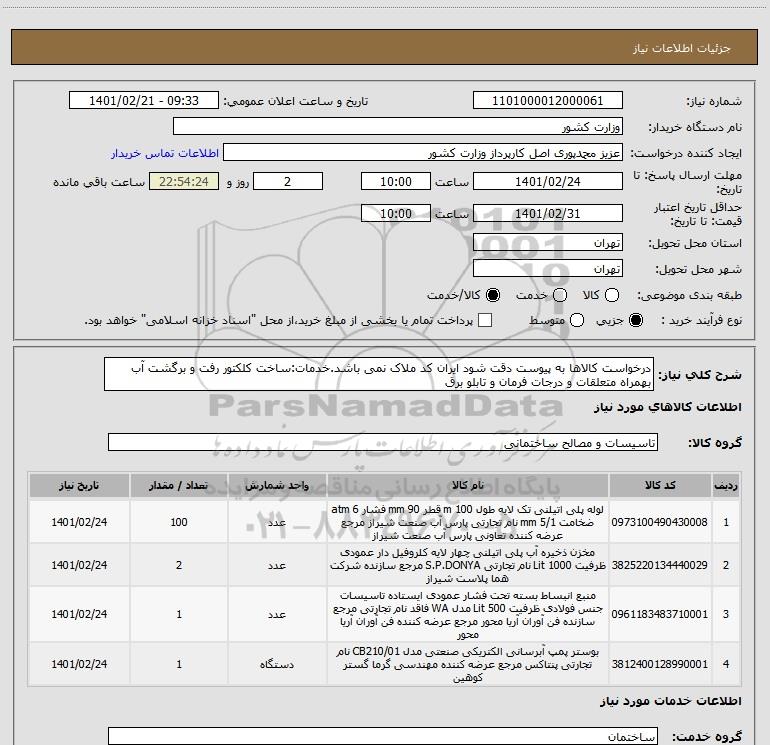
Task: Click the استان محل تحویل field تهران
Action: pyautogui.click(x=548, y=243)
